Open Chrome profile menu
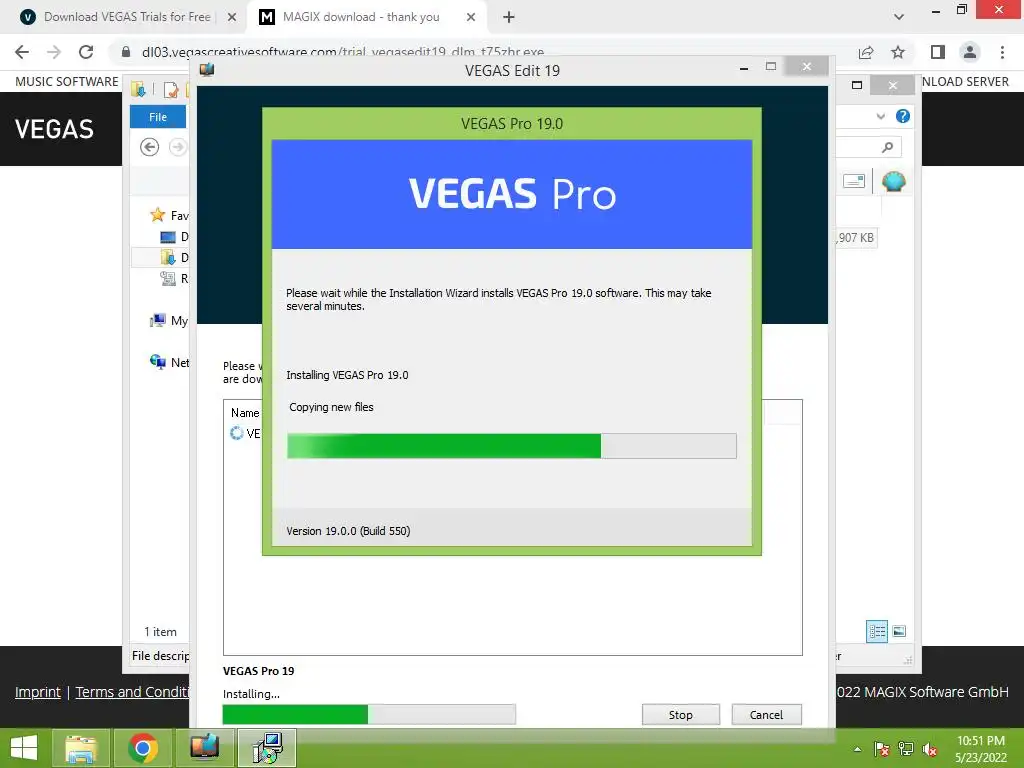Screen dimensions: 1024x768 point(970,52)
